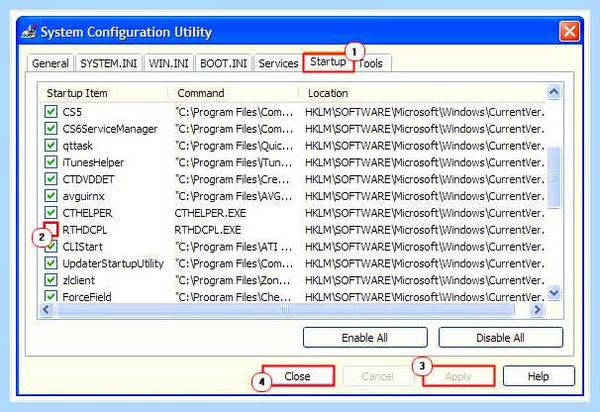This screenshot has width=600, height=412.
Task: Toggle the CS6ServiceManager checkbox
Action: (x=51, y=129)
